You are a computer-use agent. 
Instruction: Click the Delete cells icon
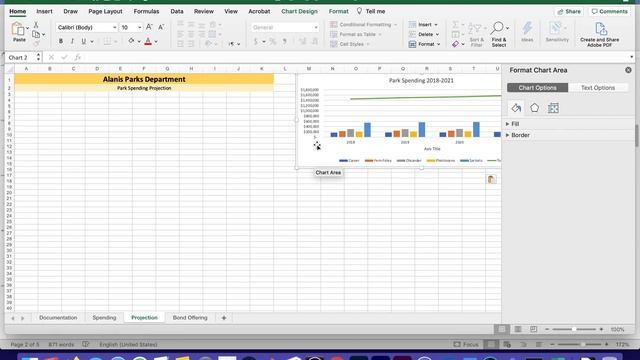412,34
